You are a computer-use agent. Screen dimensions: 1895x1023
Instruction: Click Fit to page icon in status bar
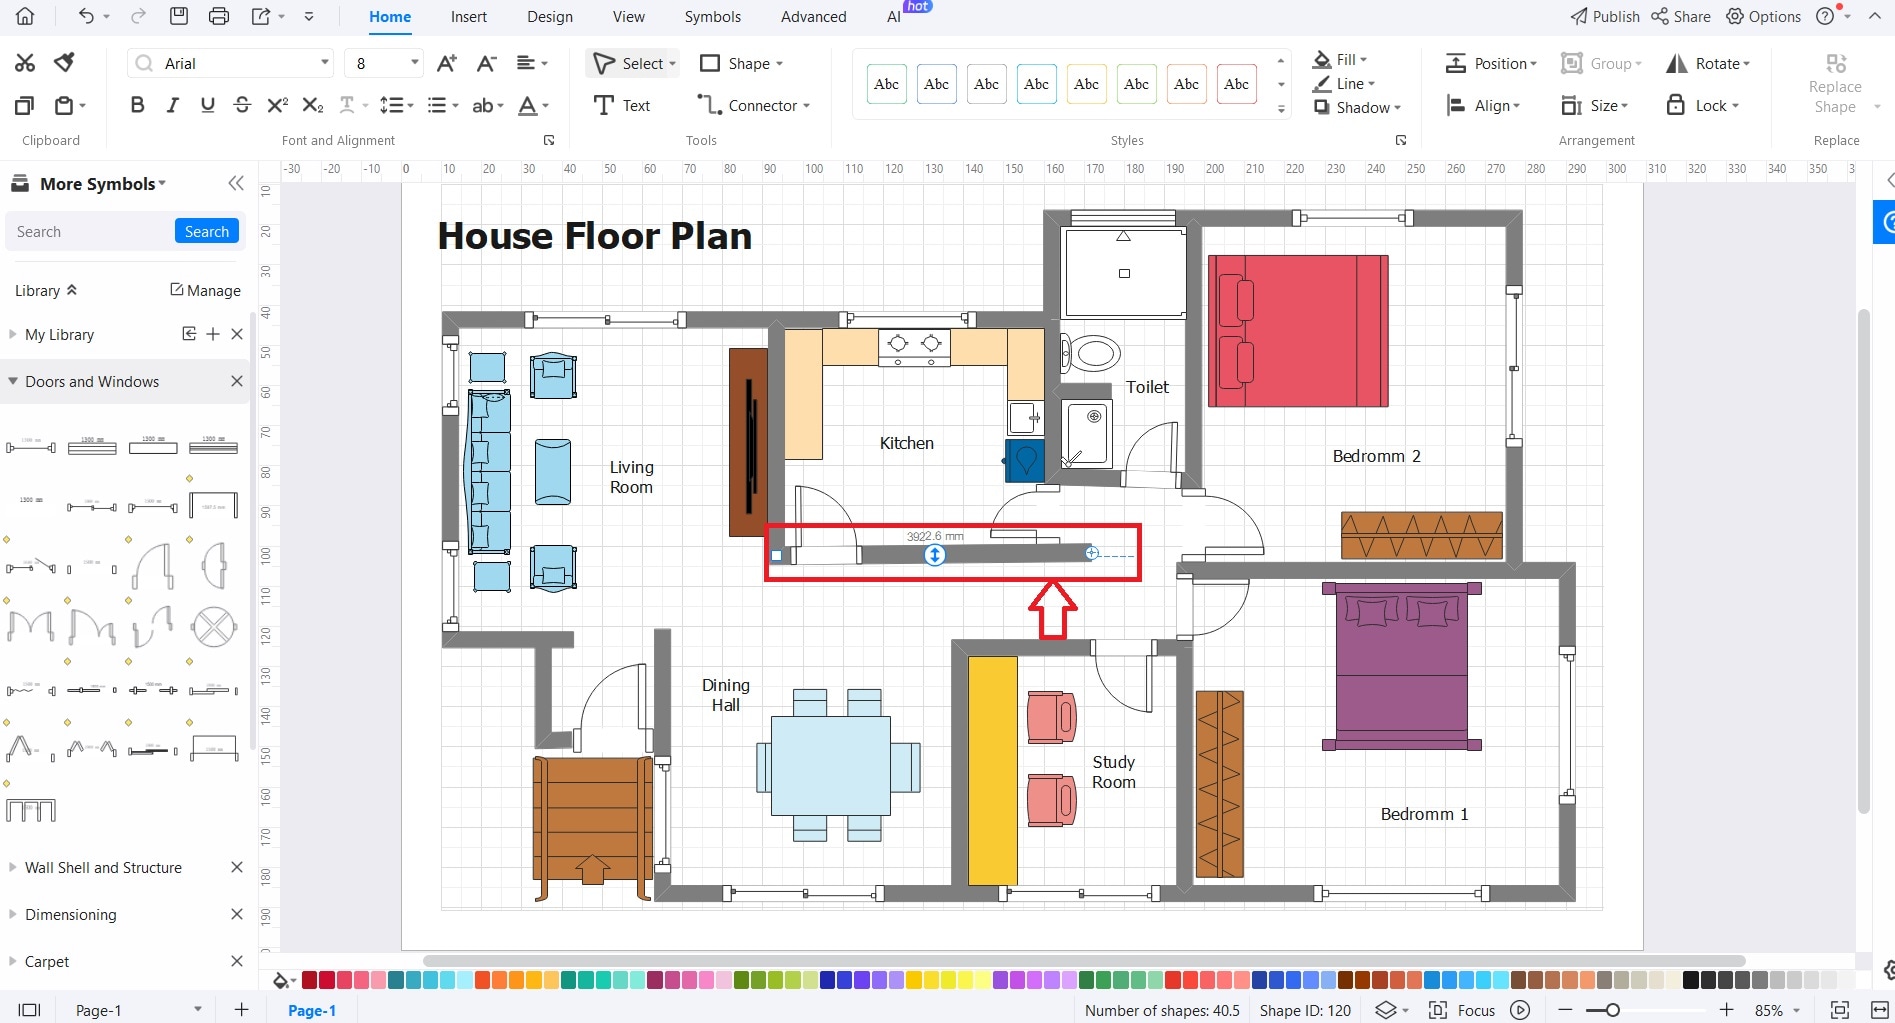(x=1839, y=1010)
